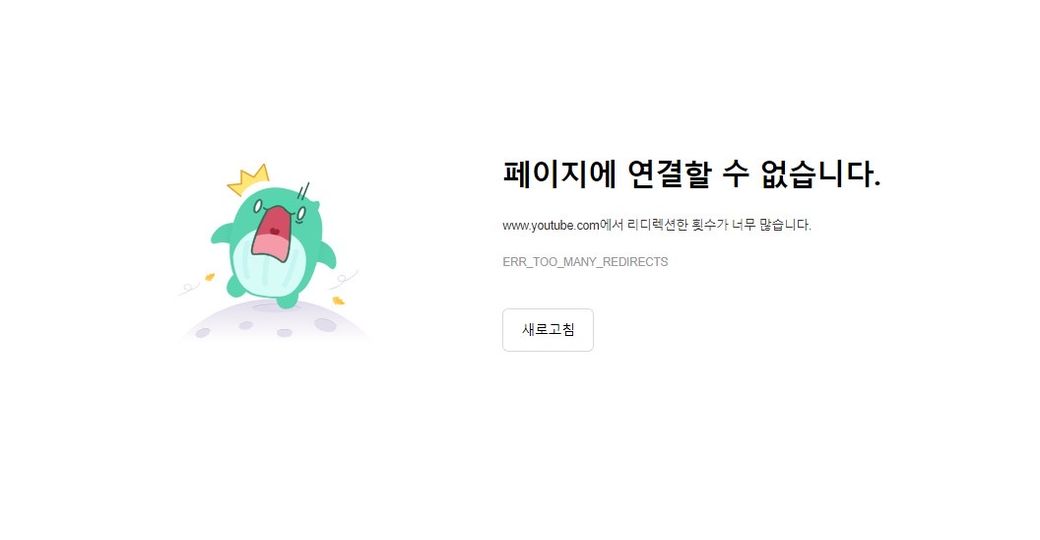
Task: Click the 새로고침 refresh button
Action: pos(547,330)
